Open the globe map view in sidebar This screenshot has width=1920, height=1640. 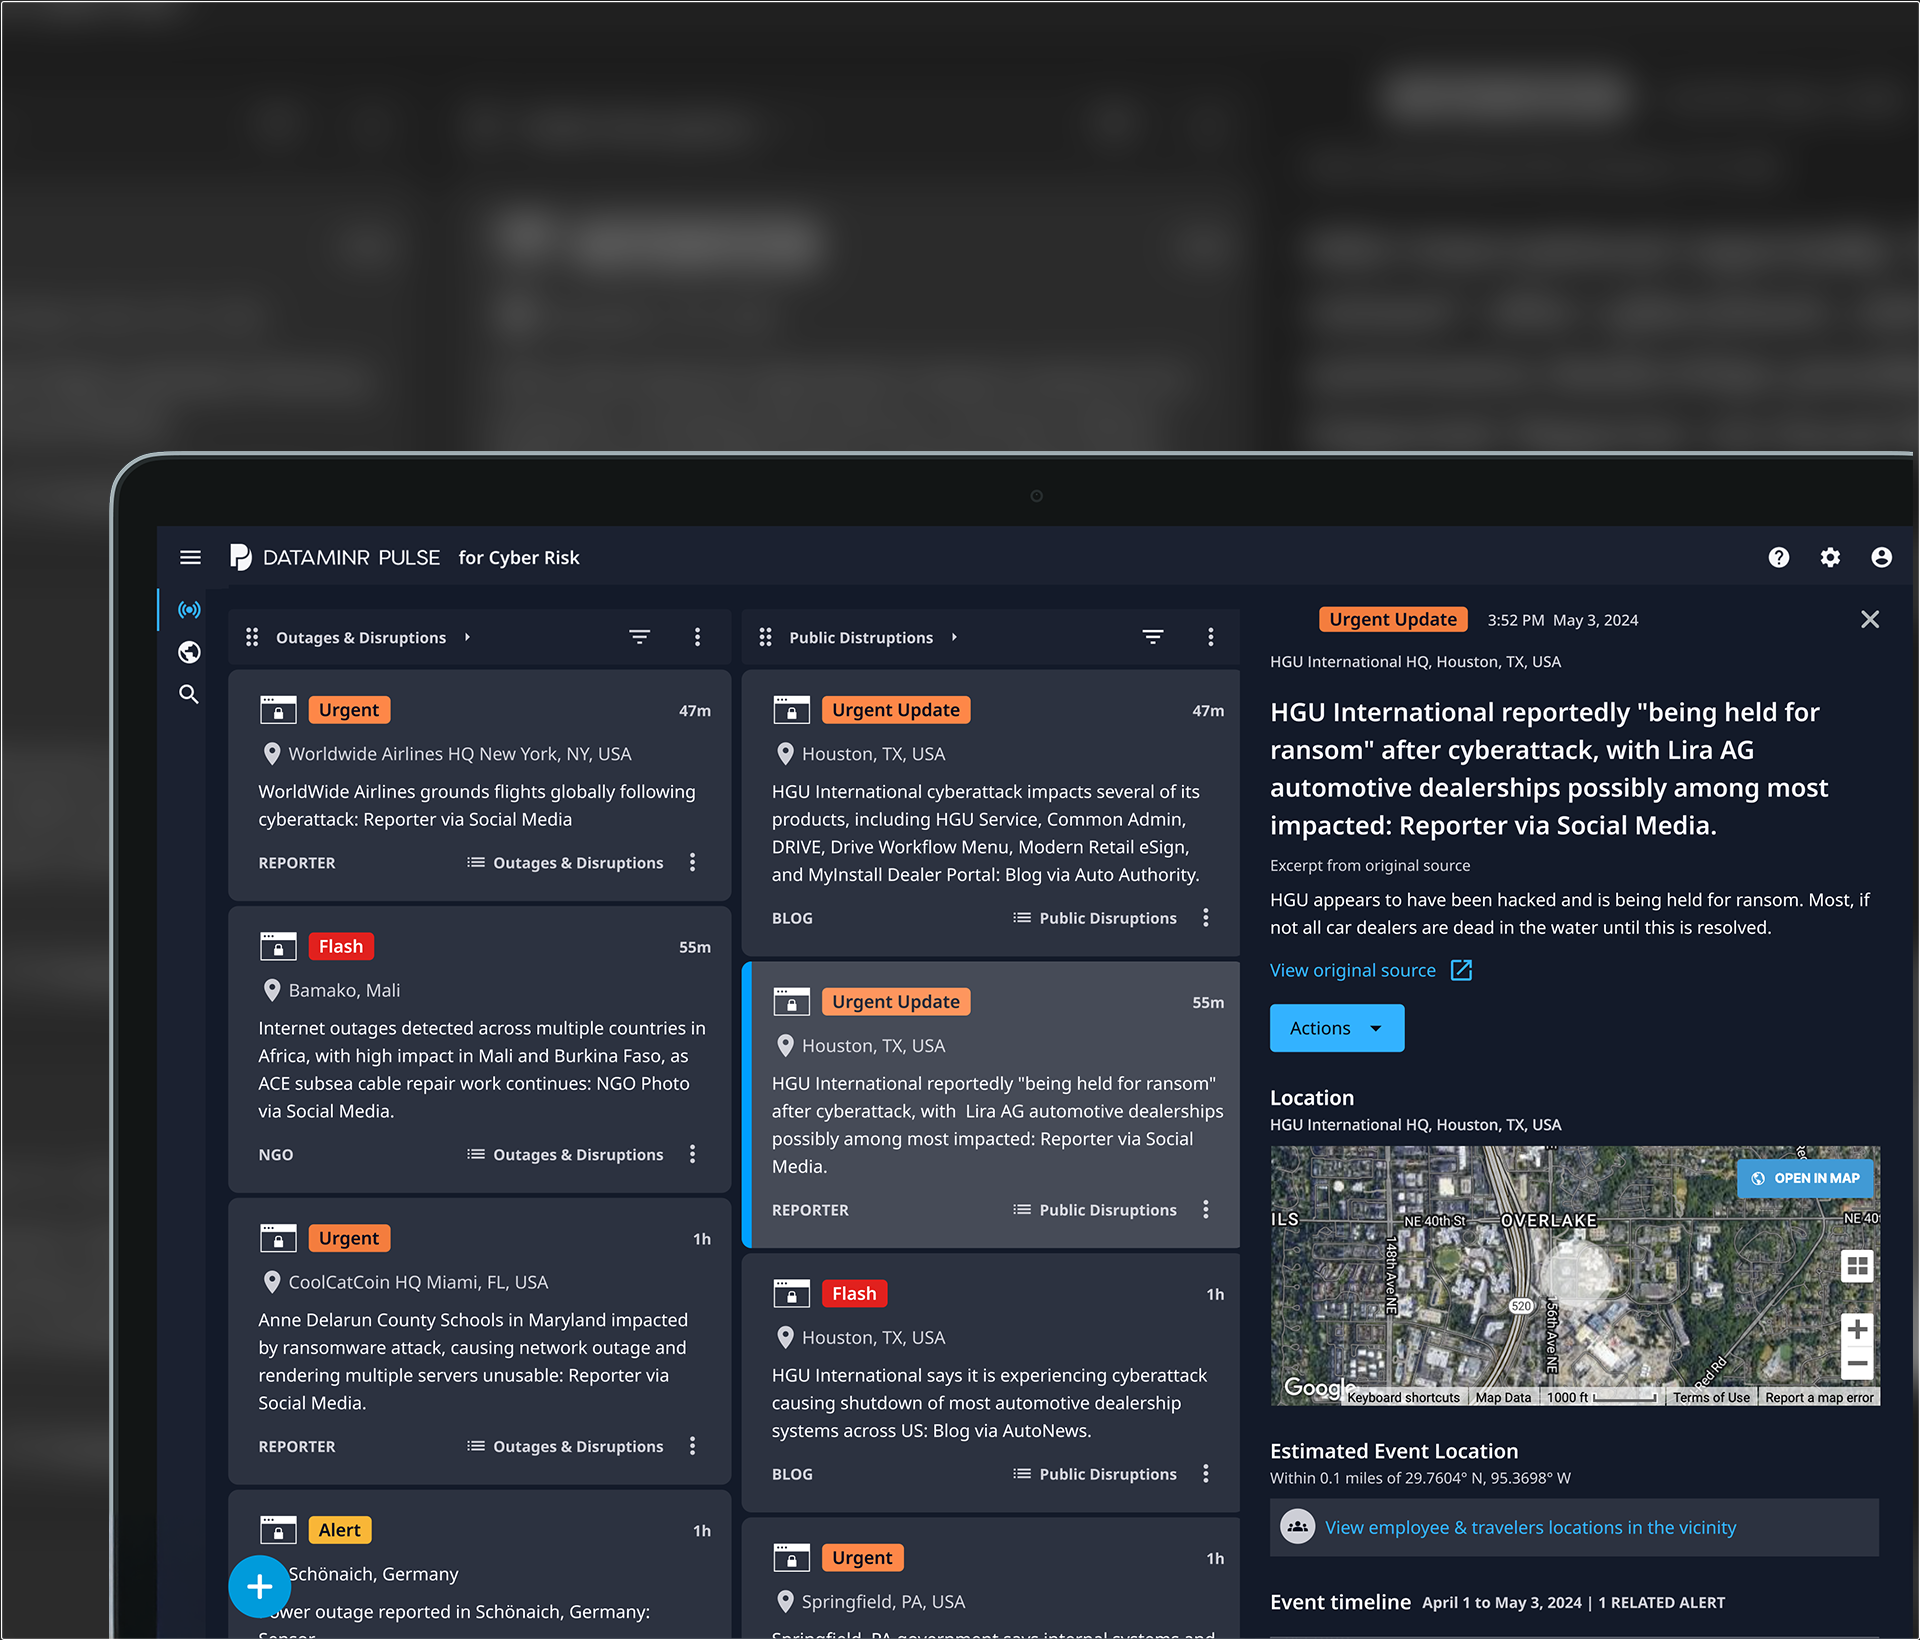tap(189, 652)
